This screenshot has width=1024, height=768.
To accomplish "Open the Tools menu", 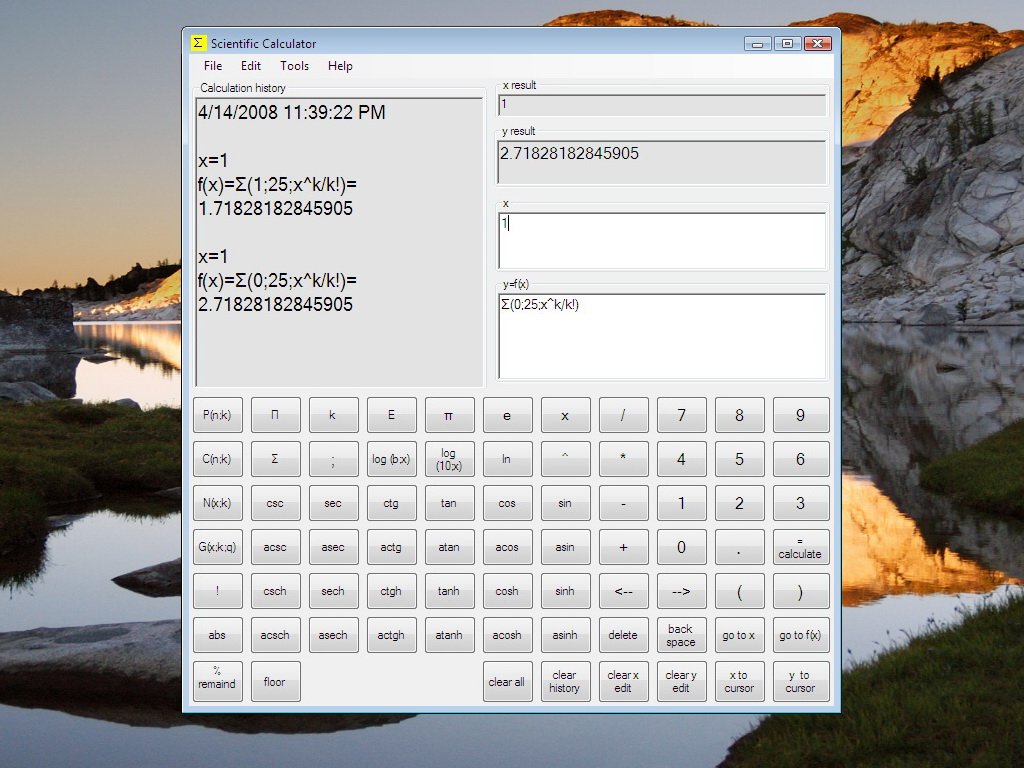I will click(295, 66).
